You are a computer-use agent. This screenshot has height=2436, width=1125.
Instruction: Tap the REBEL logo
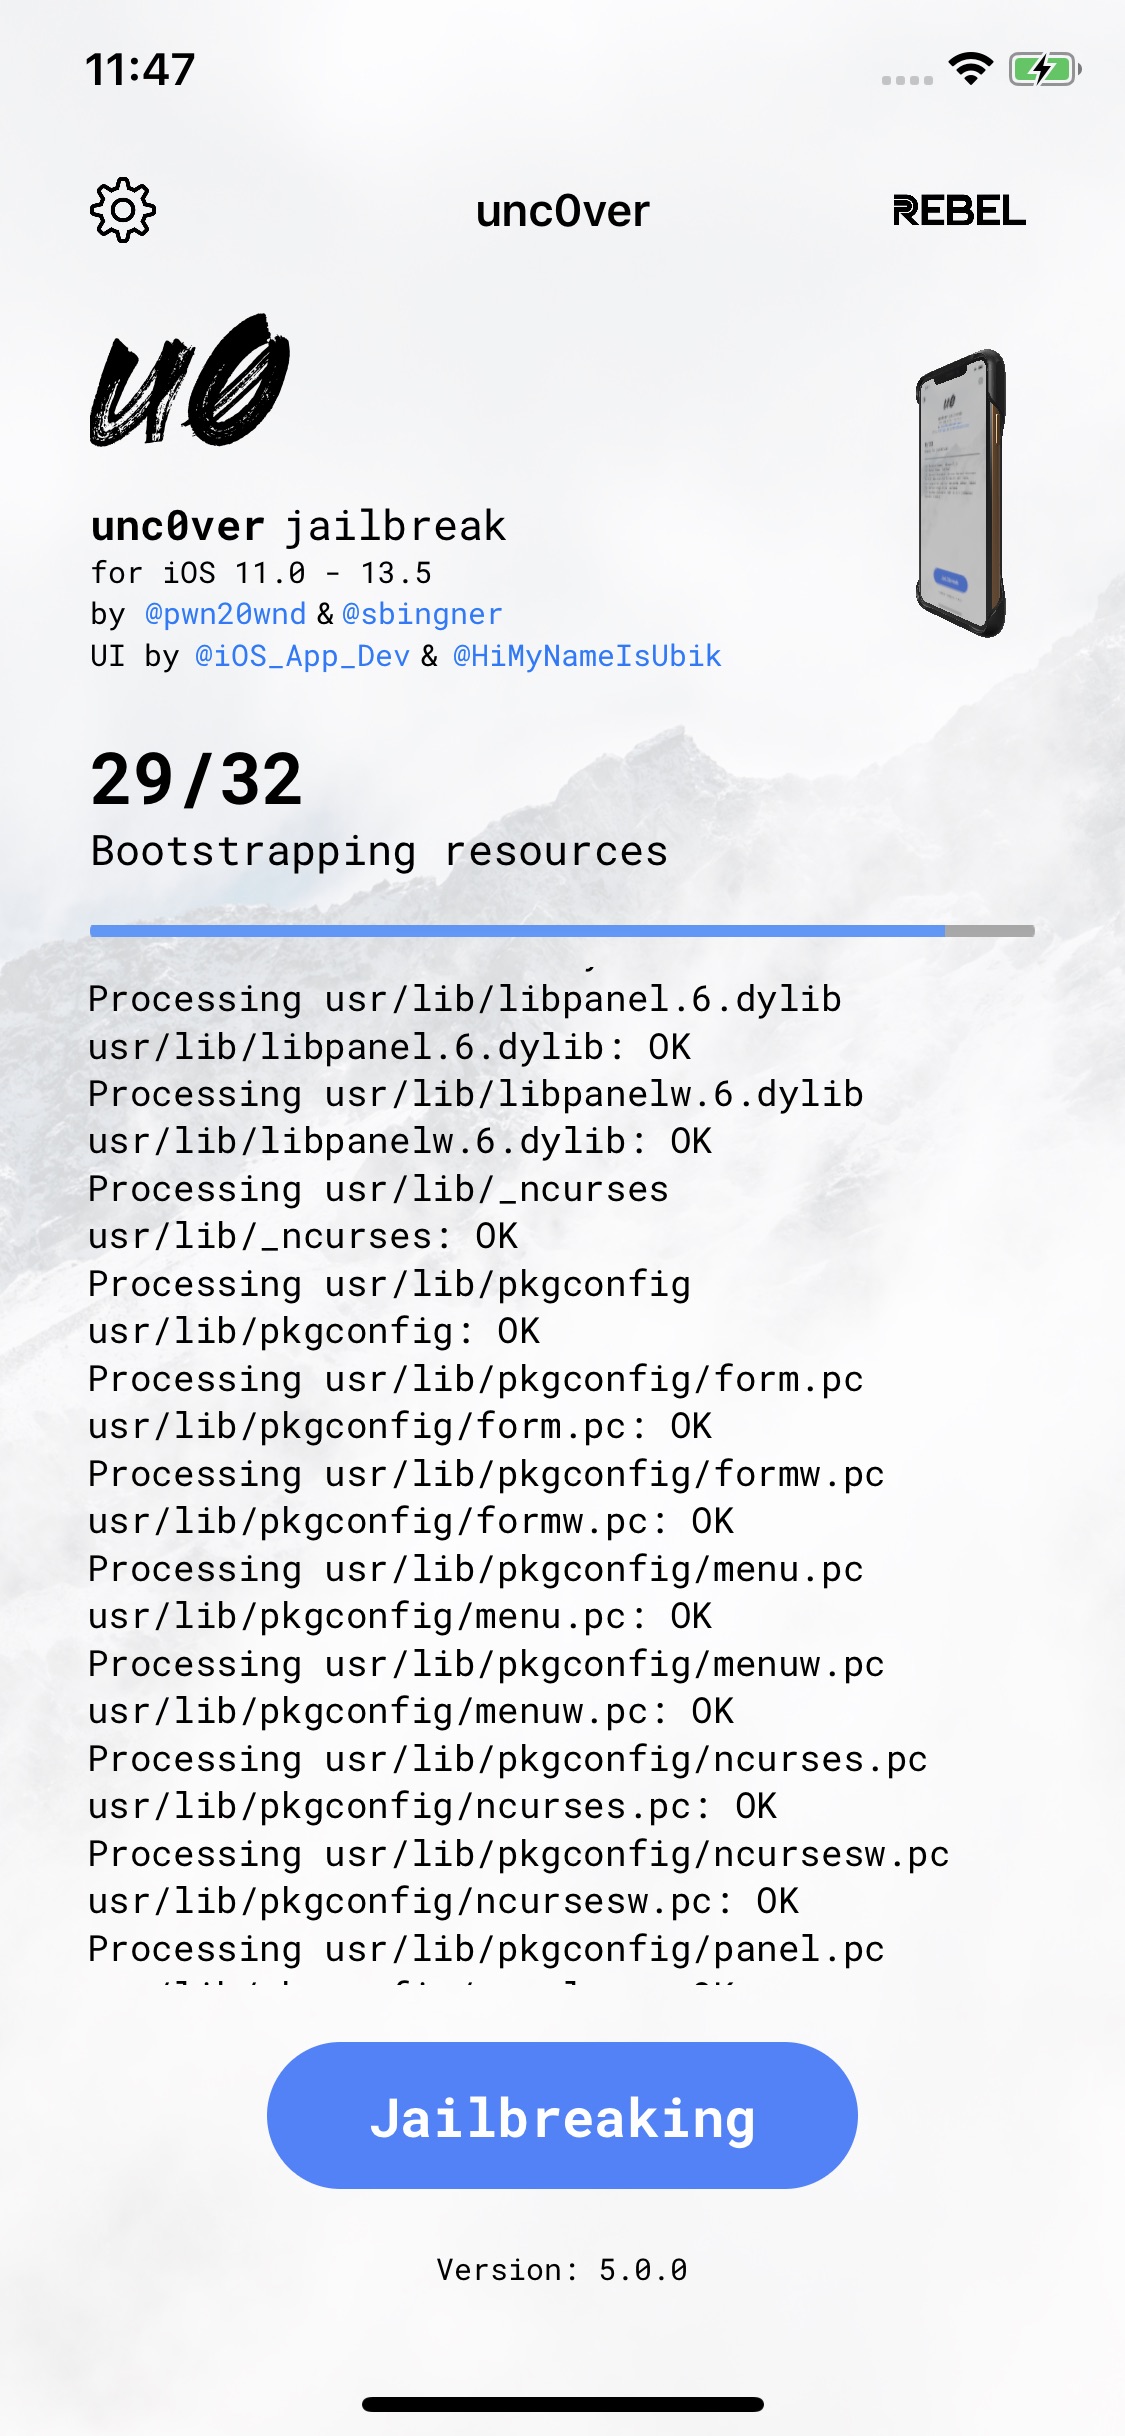click(958, 211)
